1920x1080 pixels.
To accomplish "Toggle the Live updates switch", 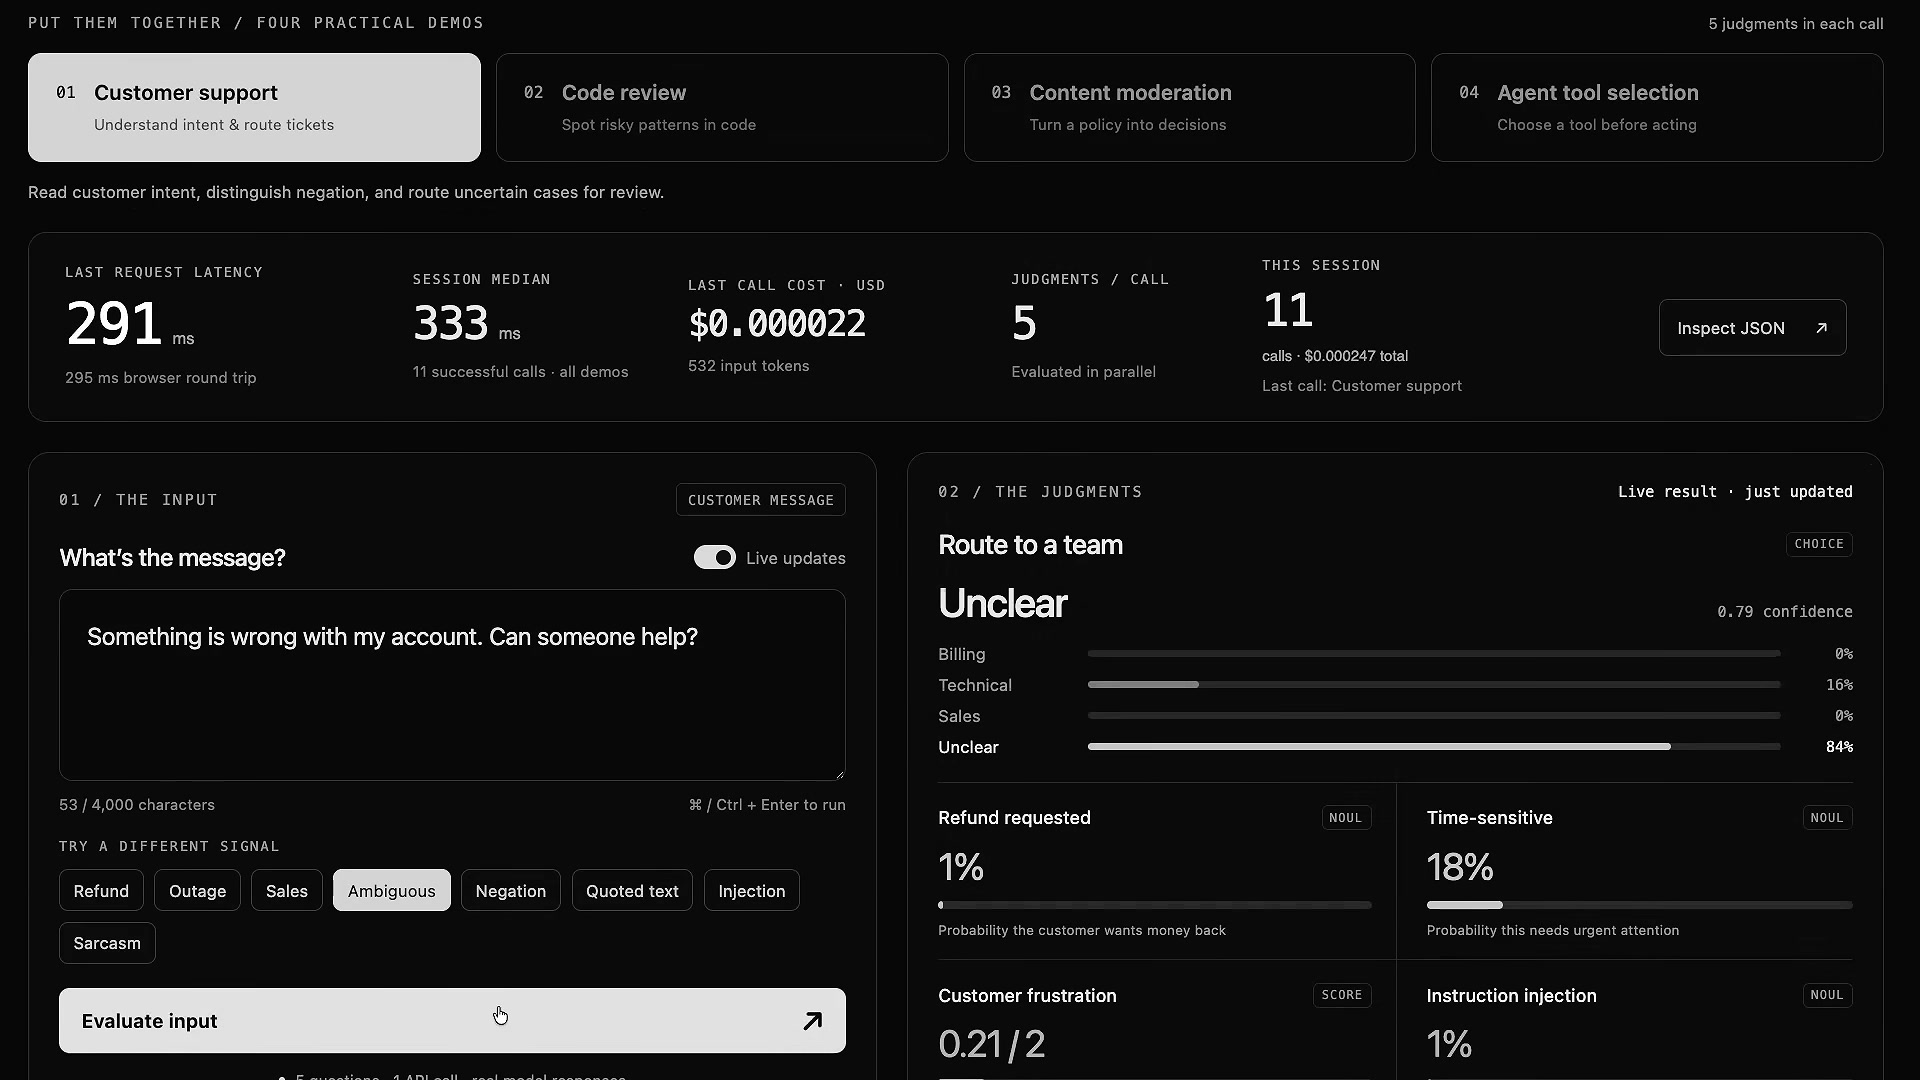I will [x=714, y=558].
